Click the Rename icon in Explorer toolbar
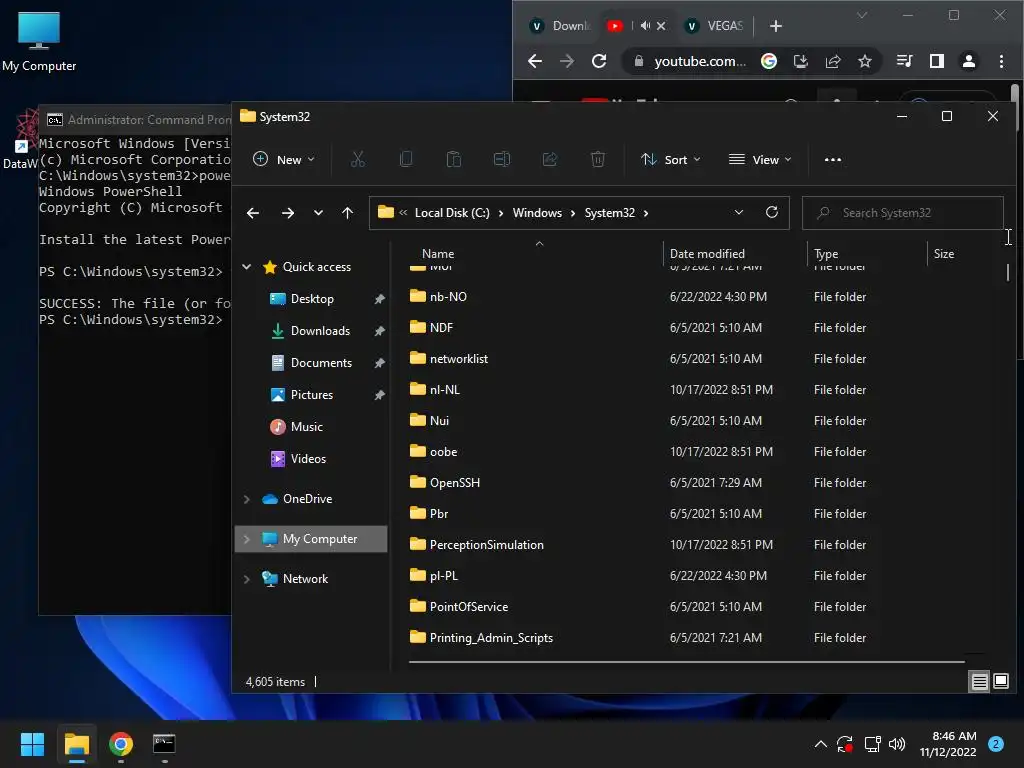The image size is (1024, 768). (502, 159)
